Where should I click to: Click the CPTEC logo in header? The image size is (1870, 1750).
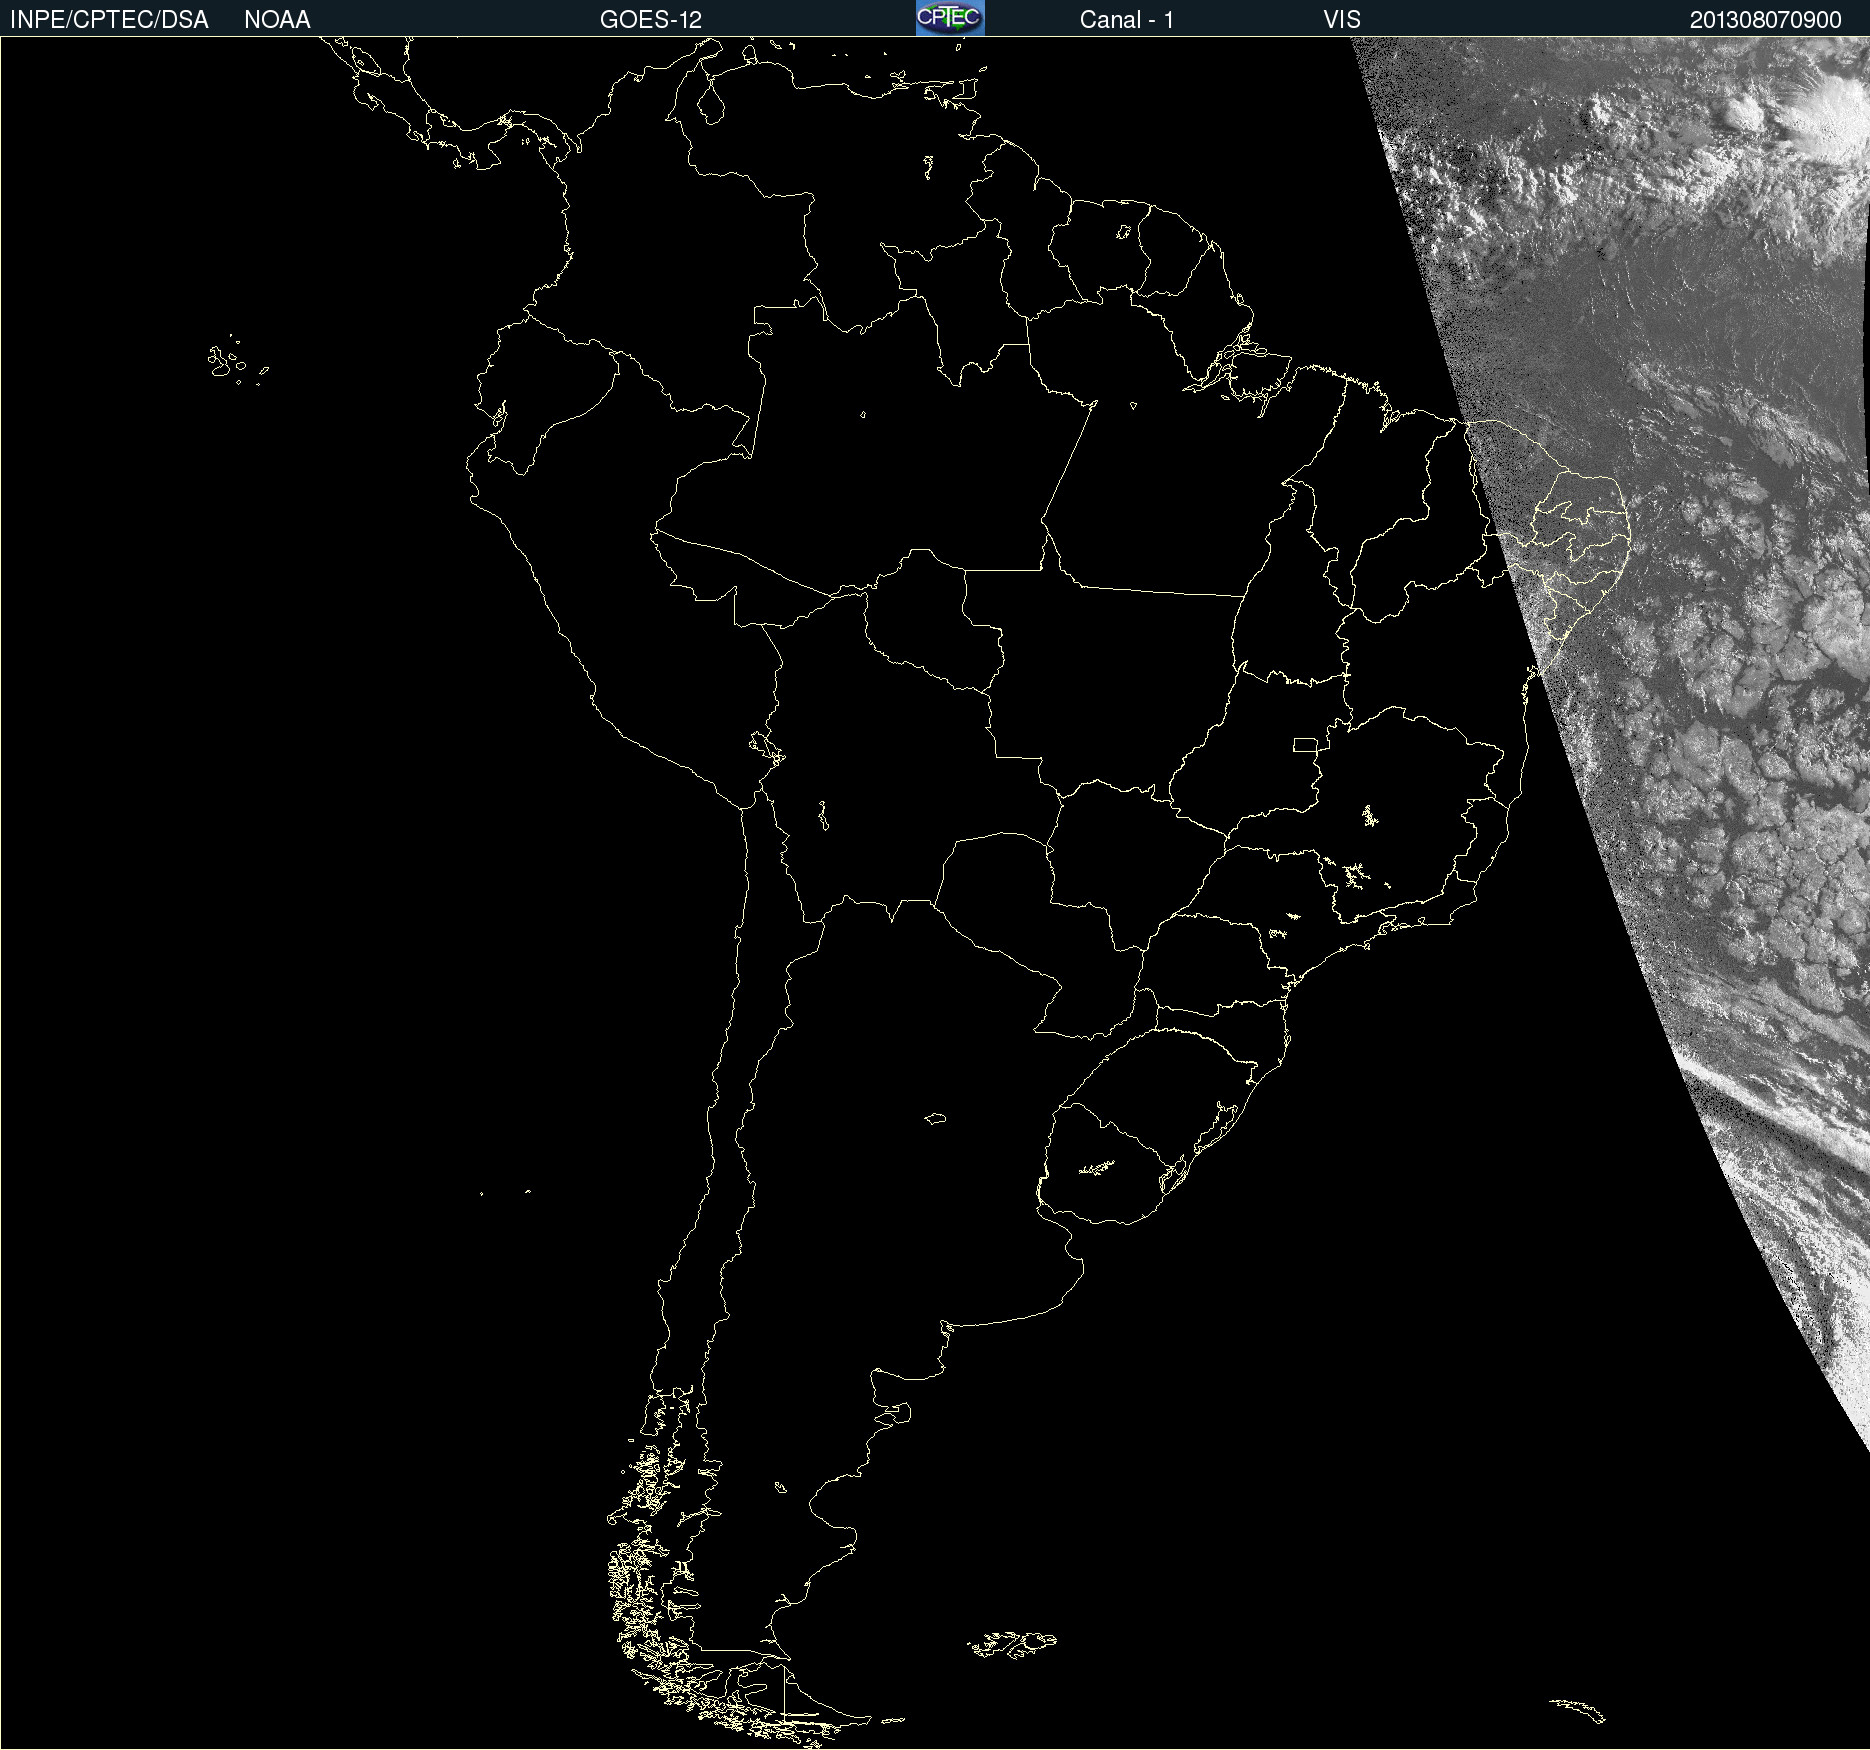click(x=950, y=18)
